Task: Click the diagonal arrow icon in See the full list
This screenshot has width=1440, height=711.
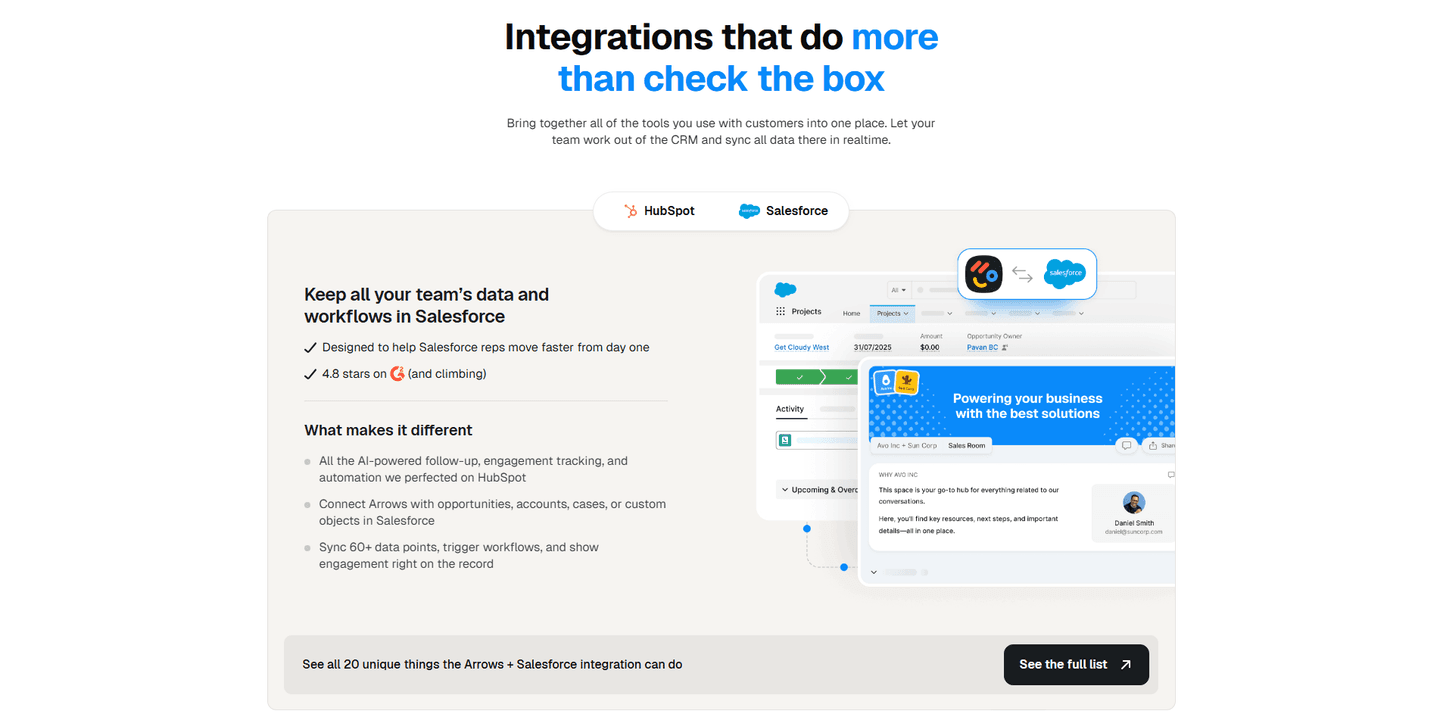Action: tap(1125, 664)
